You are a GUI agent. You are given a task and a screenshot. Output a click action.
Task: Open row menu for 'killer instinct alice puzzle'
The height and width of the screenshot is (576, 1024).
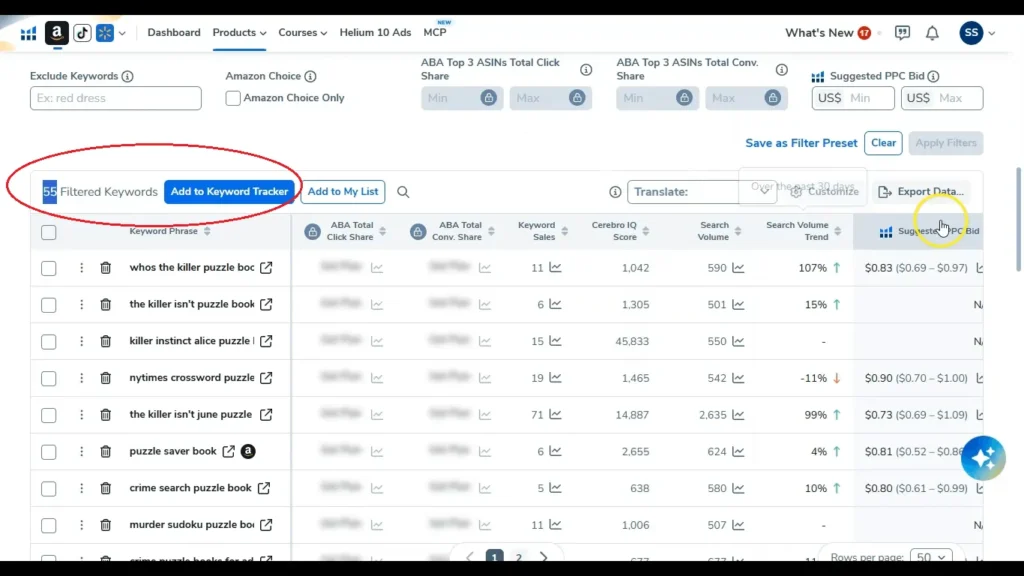pyautogui.click(x=82, y=341)
